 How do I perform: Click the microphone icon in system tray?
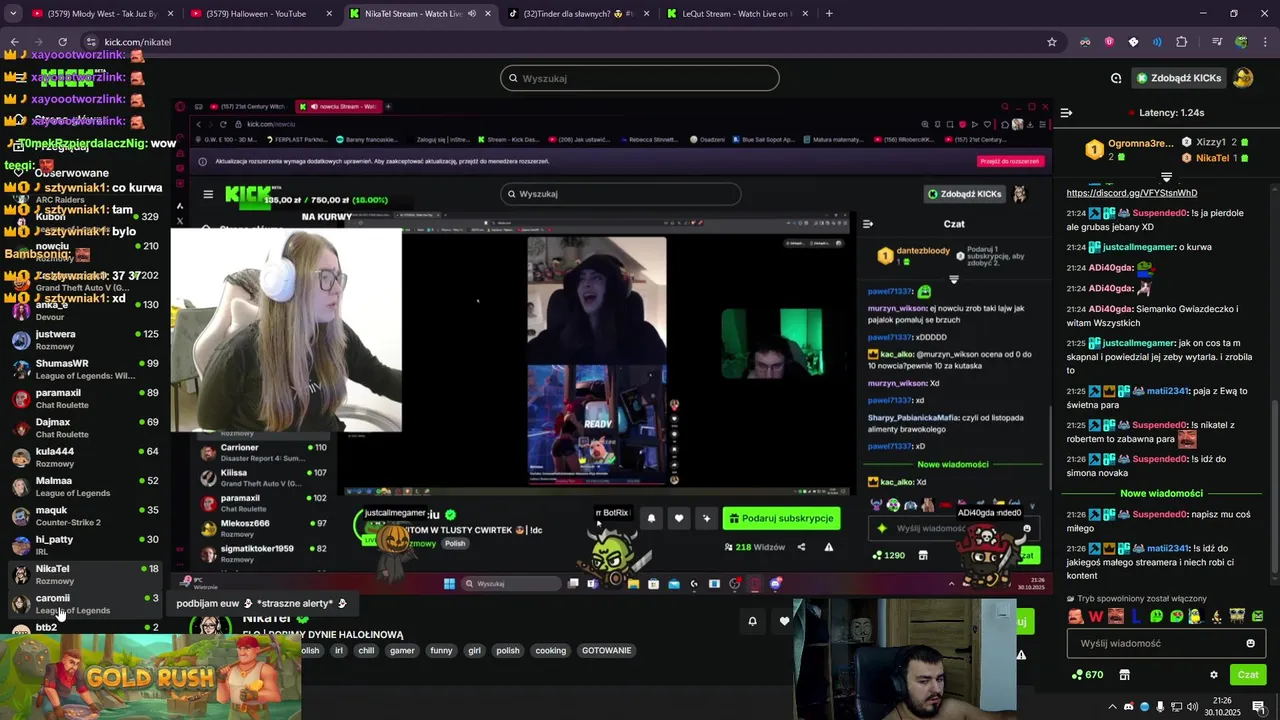1161,707
